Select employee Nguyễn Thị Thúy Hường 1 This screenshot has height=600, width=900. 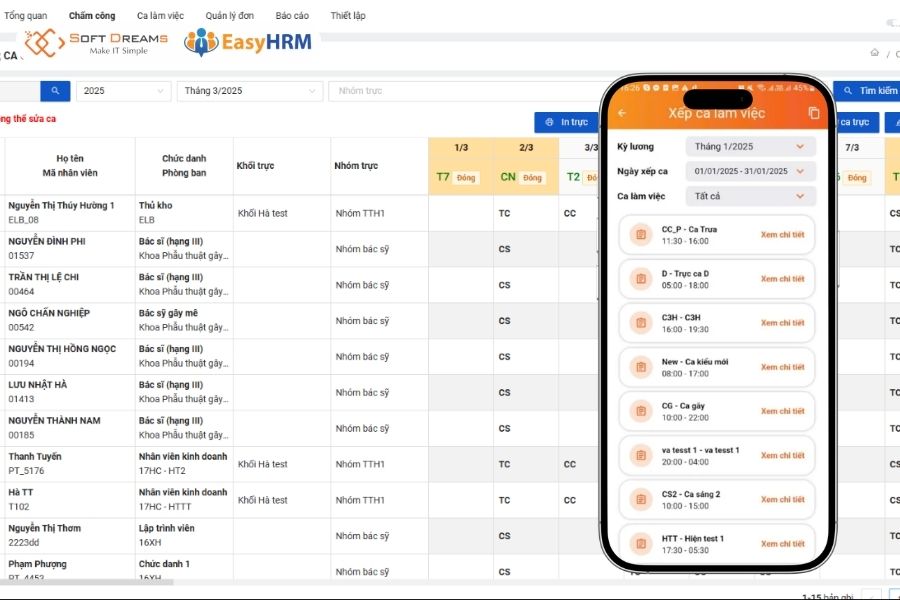pos(61,205)
